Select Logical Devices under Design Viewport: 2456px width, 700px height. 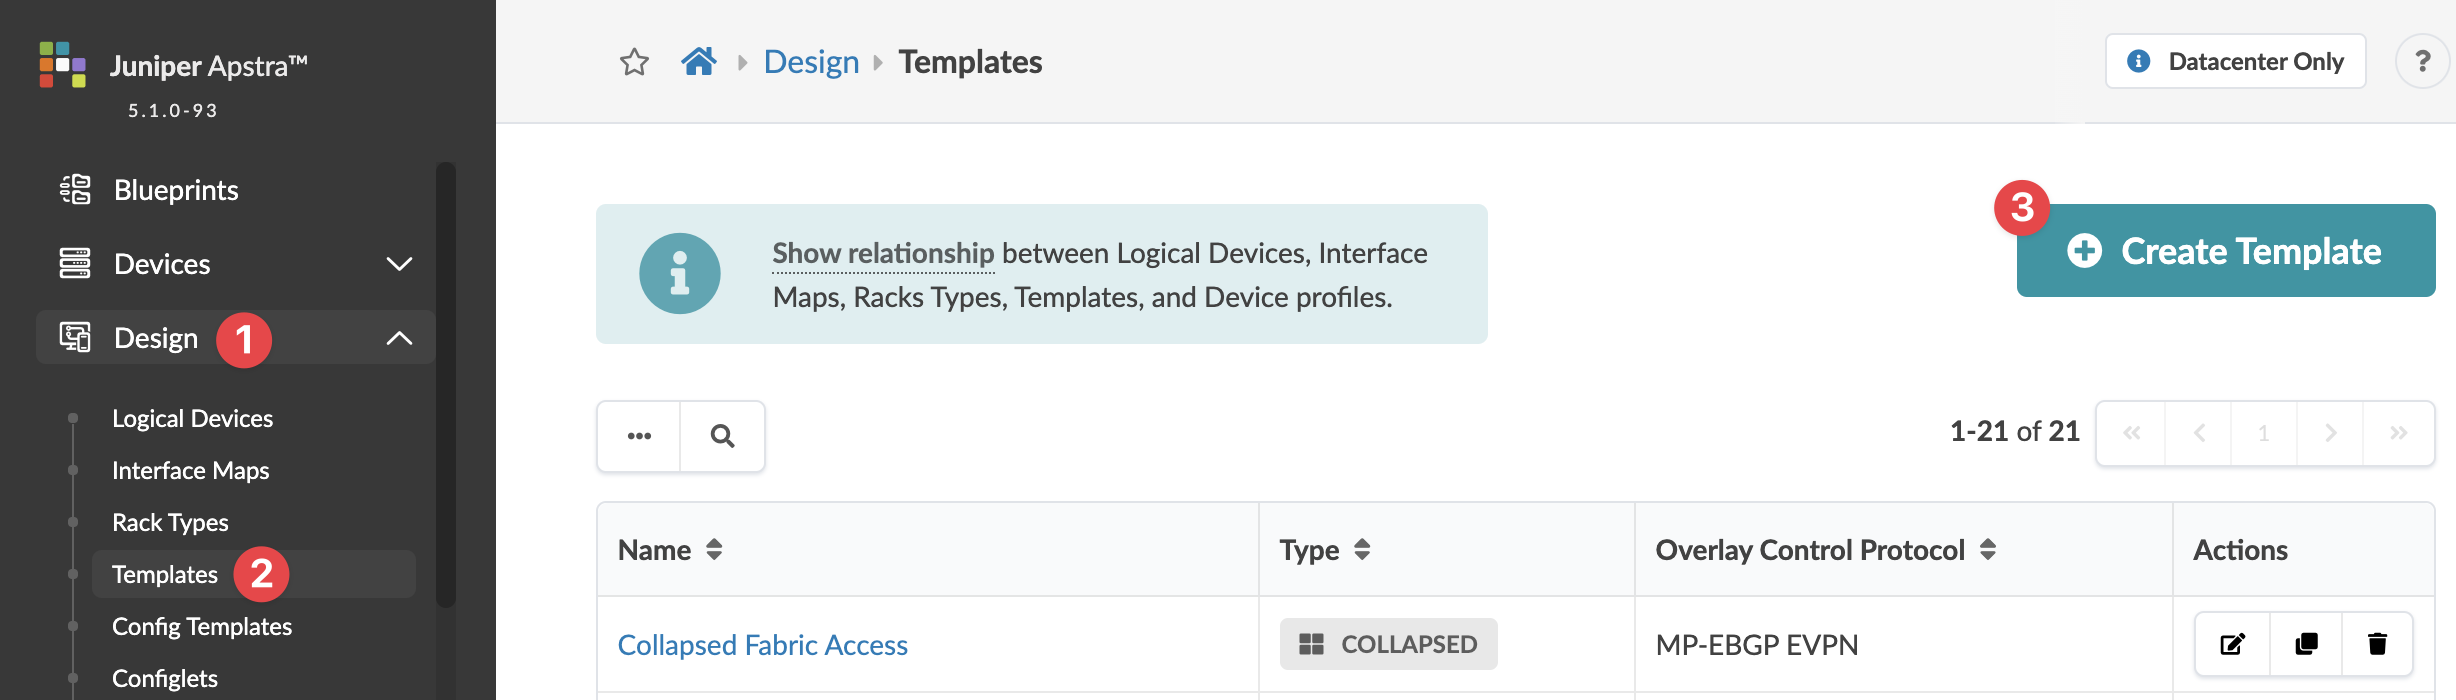click(x=192, y=418)
